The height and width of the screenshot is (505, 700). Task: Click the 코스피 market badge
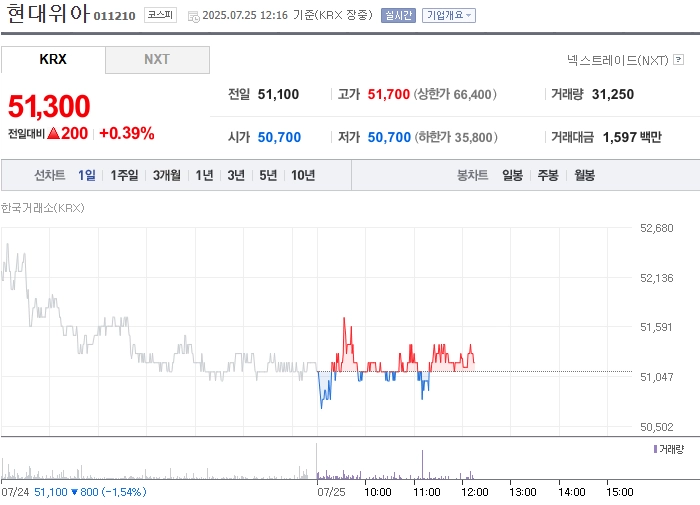pos(160,15)
